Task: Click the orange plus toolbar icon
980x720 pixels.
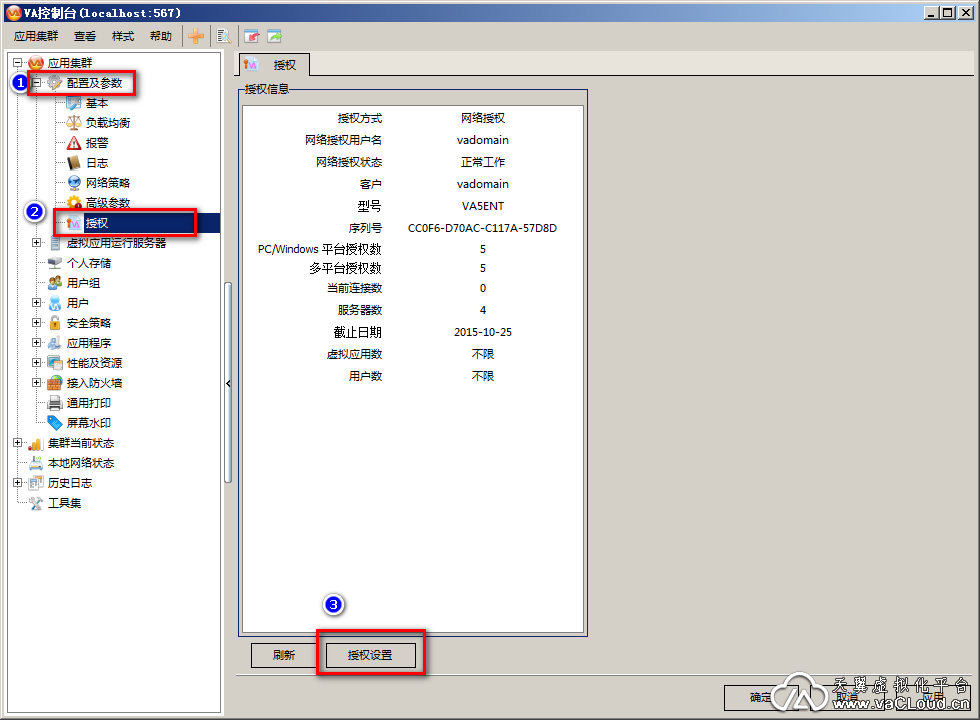Action: tap(196, 36)
